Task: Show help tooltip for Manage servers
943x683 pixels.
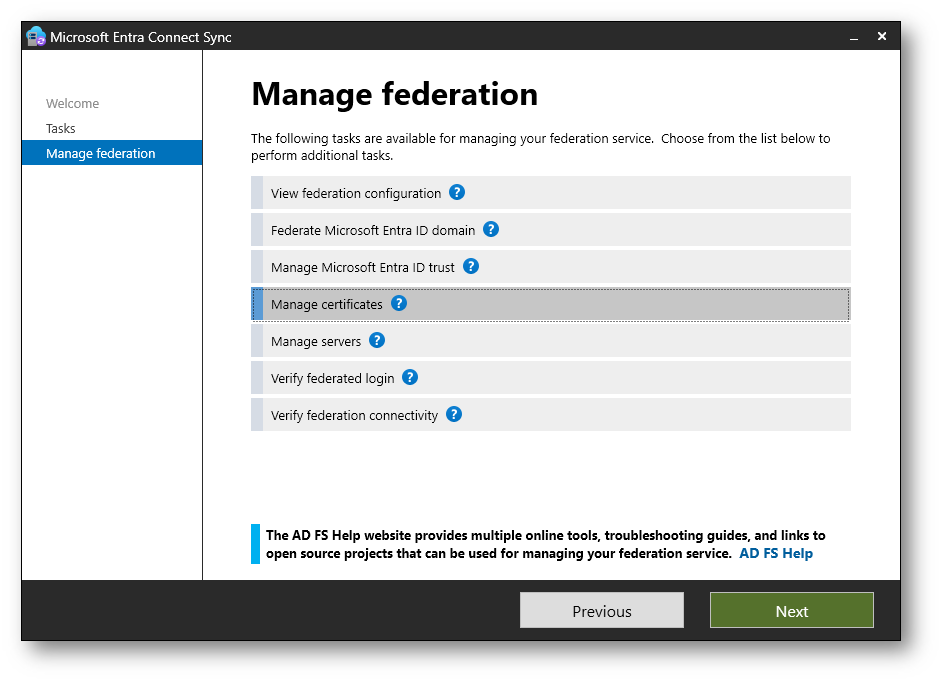Action: tap(377, 340)
